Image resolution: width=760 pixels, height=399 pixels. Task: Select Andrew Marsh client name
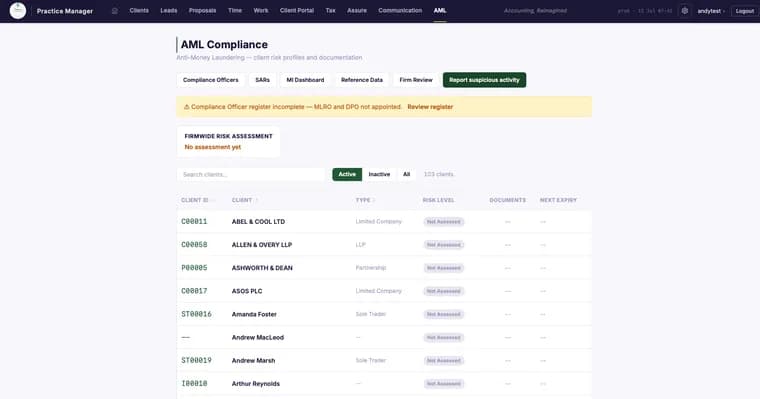pyautogui.click(x=253, y=360)
